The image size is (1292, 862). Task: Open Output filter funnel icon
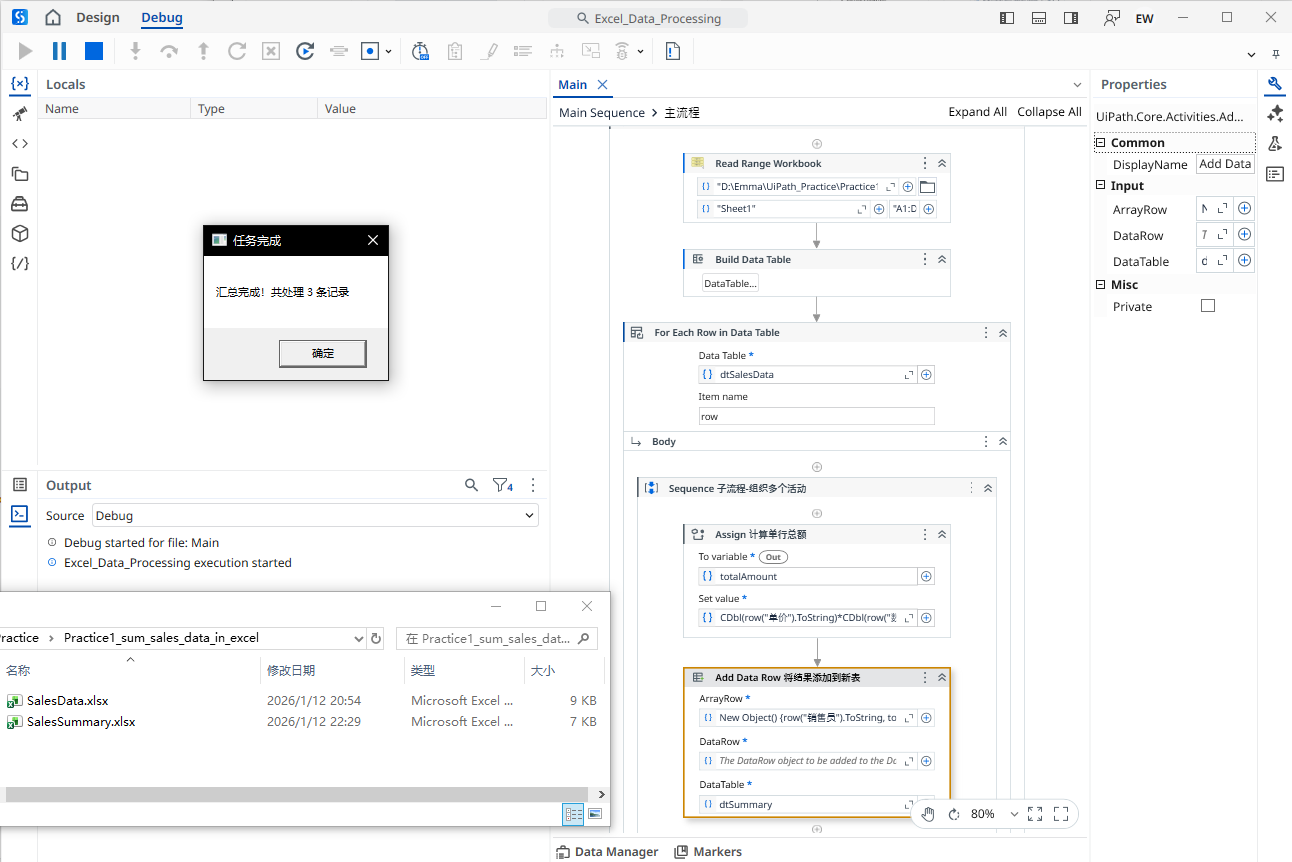(x=503, y=485)
